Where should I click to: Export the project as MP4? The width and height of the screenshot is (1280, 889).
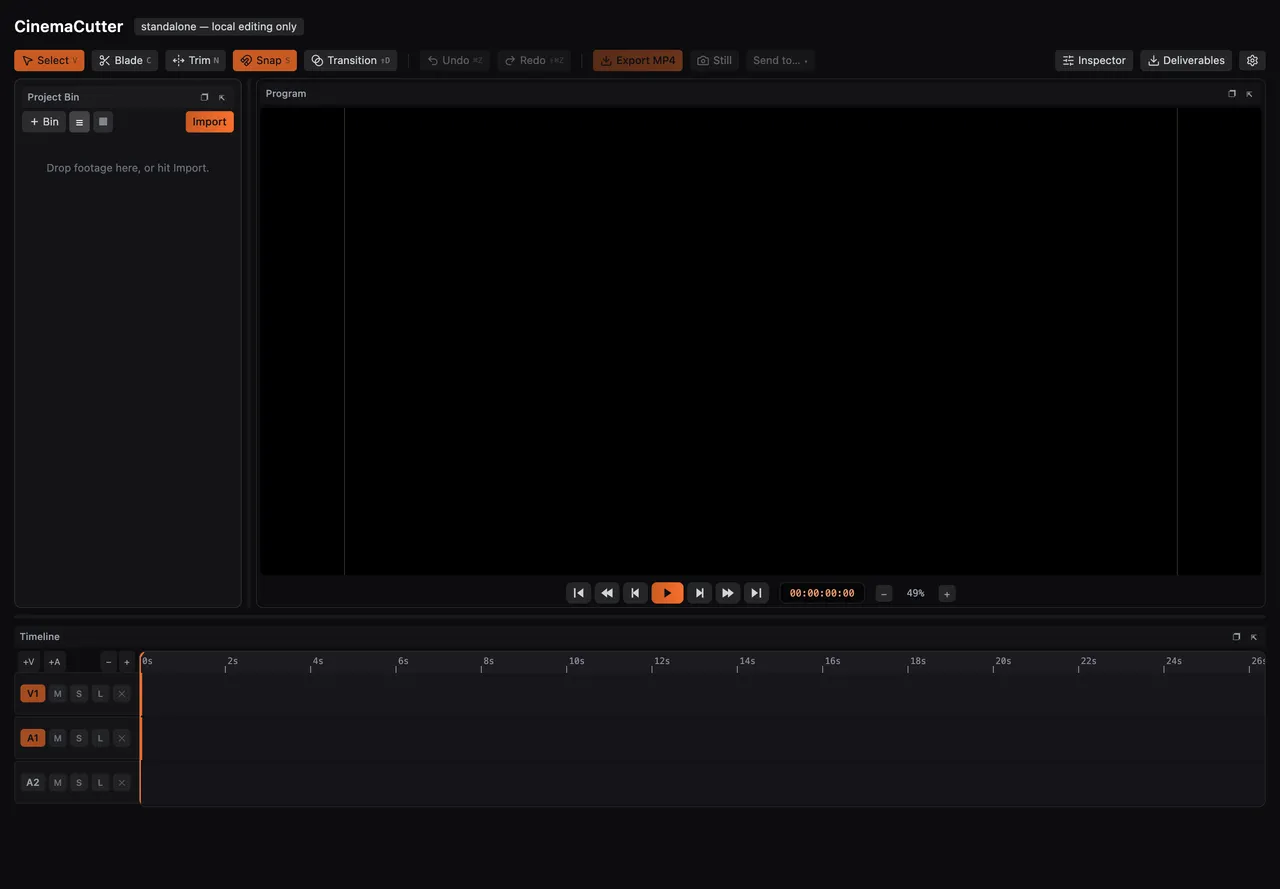click(x=638, y=61)
